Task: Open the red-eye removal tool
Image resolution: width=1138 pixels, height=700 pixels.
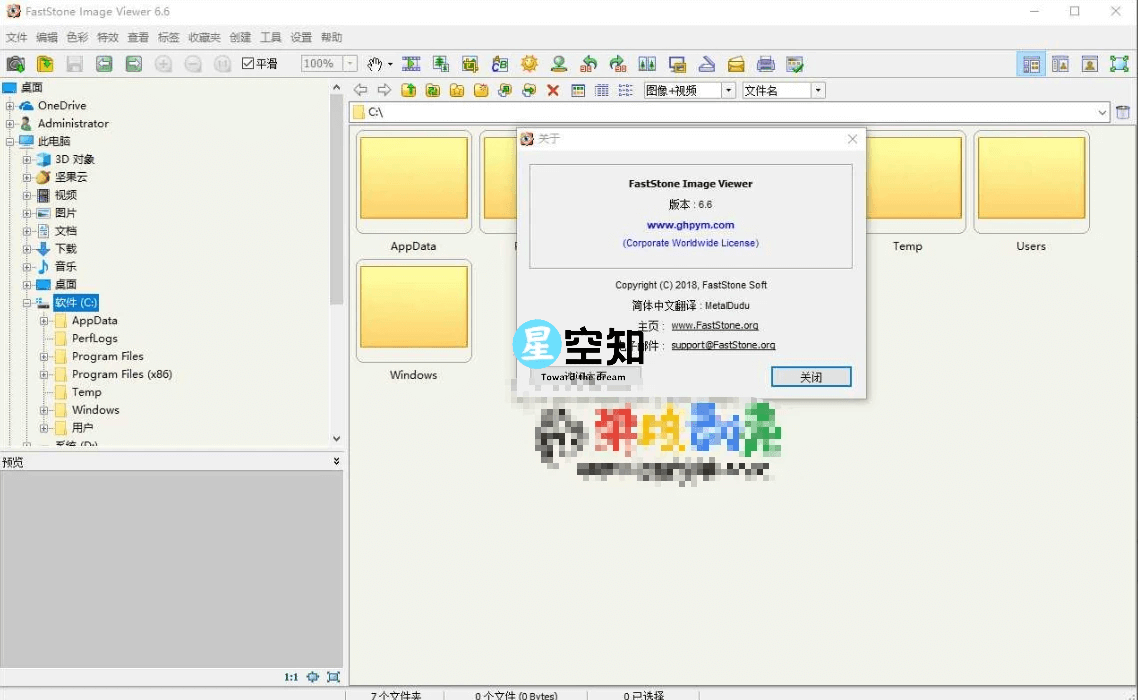Action: tap(559, 63)
